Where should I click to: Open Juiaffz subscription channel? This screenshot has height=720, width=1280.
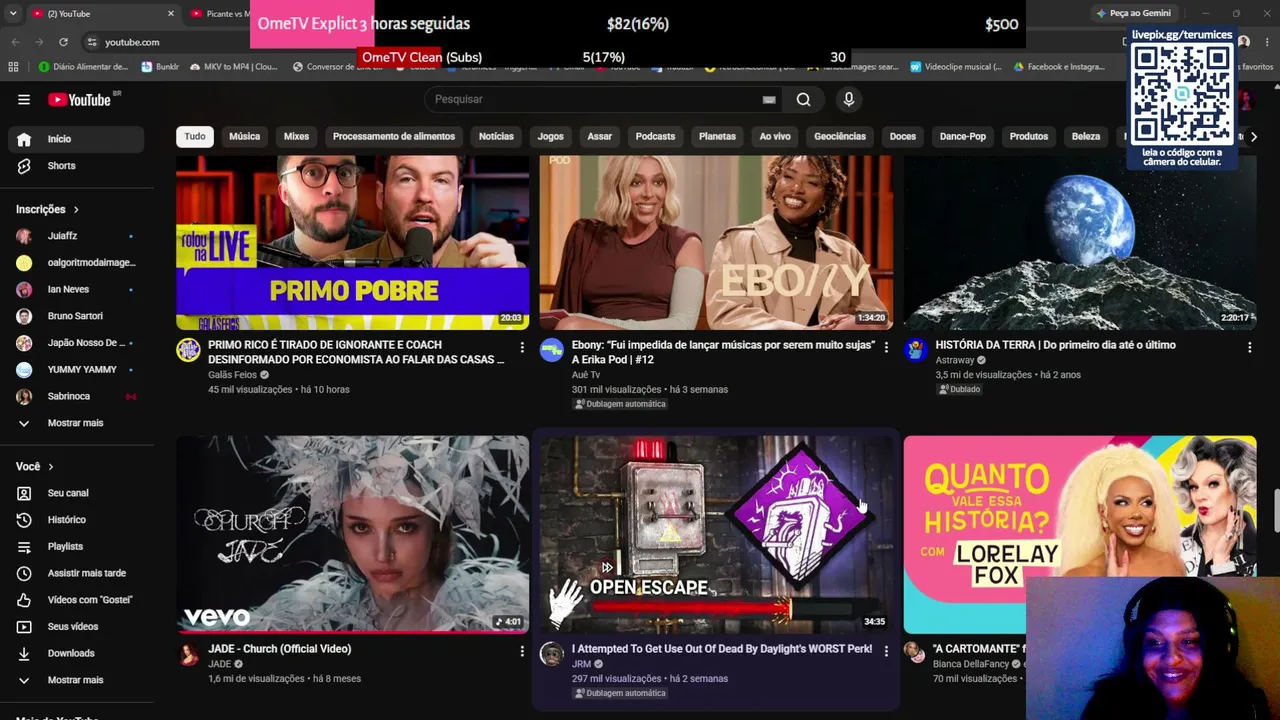pyautogui.click(x=77, y=236)
